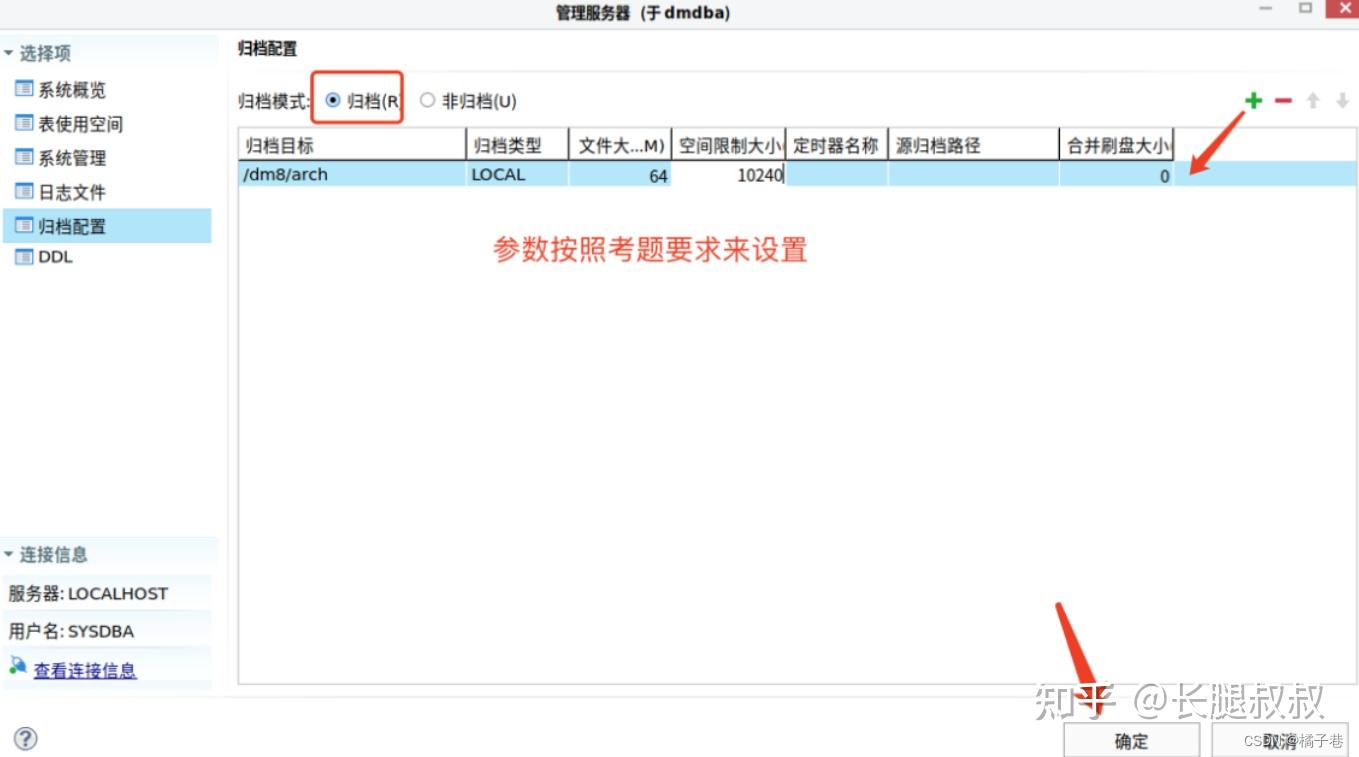The image size is (1359, 757).
Task: Select the 非归档(U) radio button
Action: point(427,100)
